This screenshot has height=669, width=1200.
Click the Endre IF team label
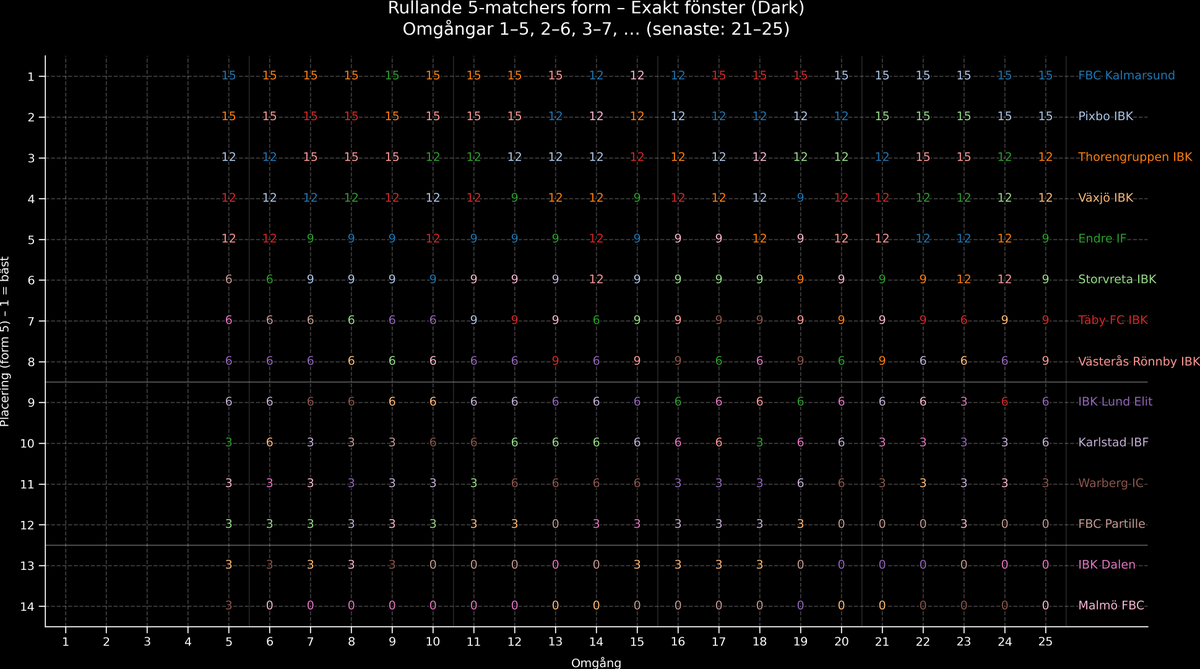[1102, 239]
